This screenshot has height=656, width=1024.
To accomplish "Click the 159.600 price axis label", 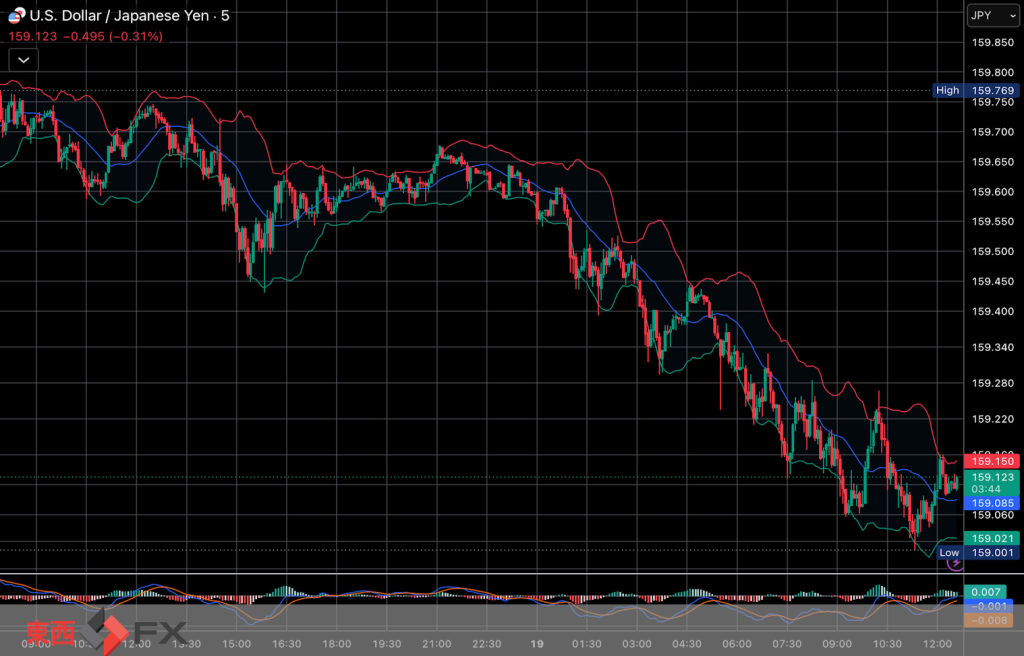I will click(x=993, y=192).
